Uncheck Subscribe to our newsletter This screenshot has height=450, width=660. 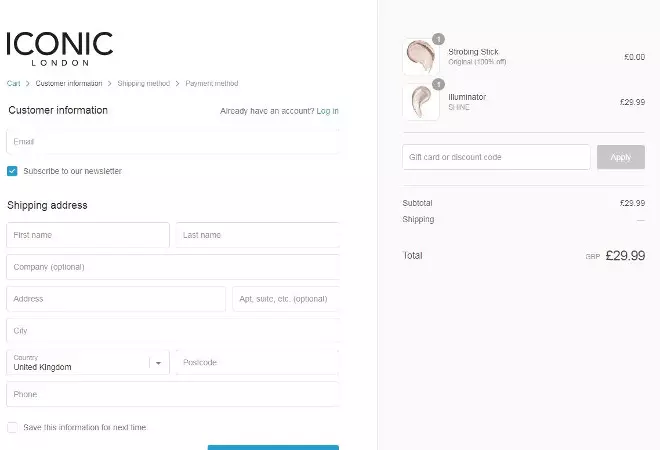pos(12,171)
